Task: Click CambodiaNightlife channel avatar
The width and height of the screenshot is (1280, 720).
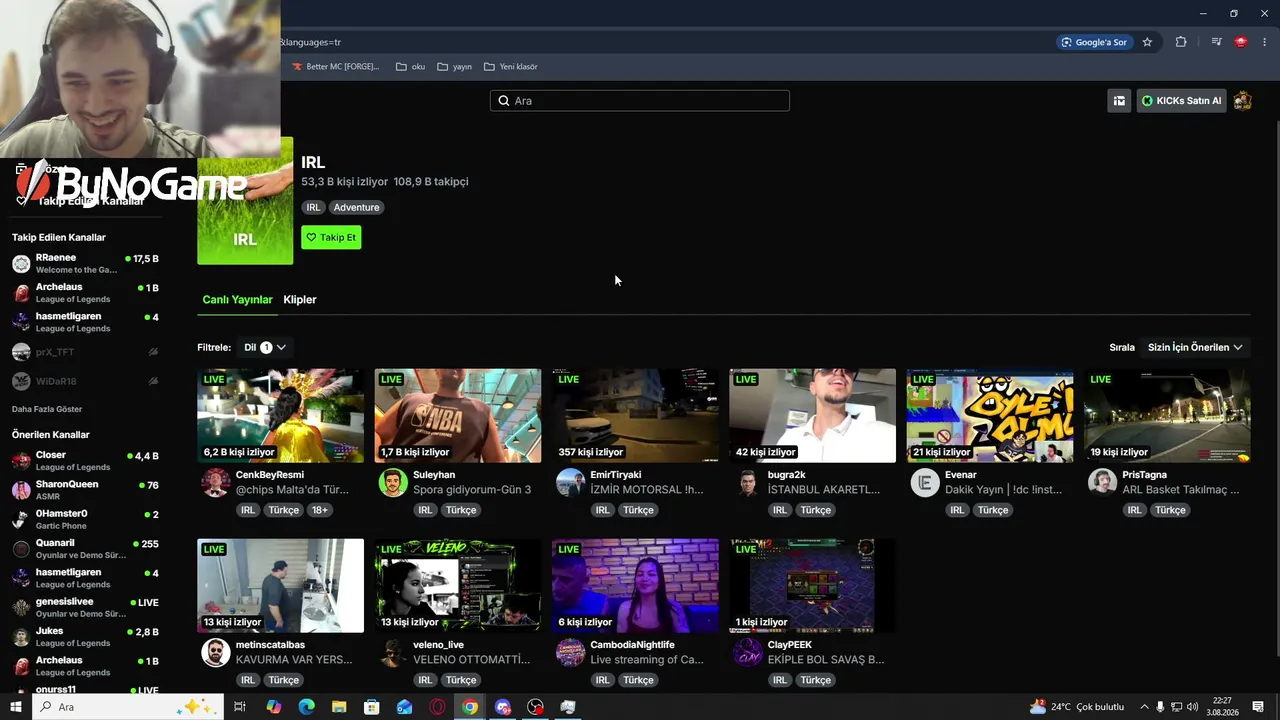Action: pos(570,652)
